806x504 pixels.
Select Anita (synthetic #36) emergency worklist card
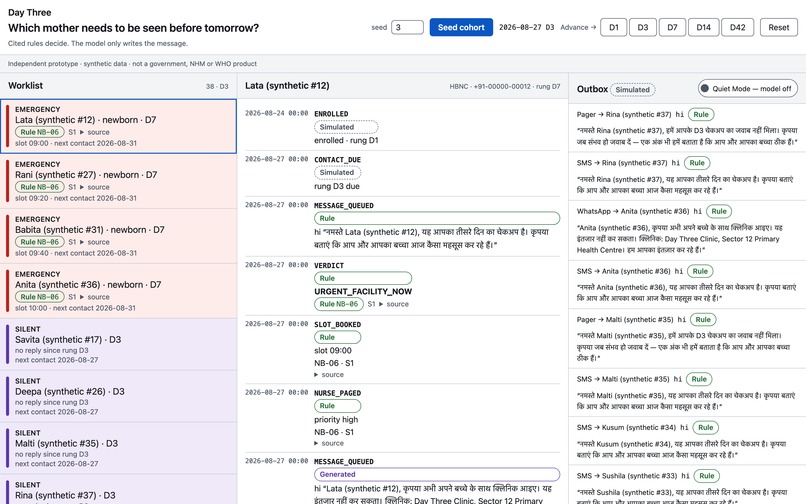(x=118, y=291)
